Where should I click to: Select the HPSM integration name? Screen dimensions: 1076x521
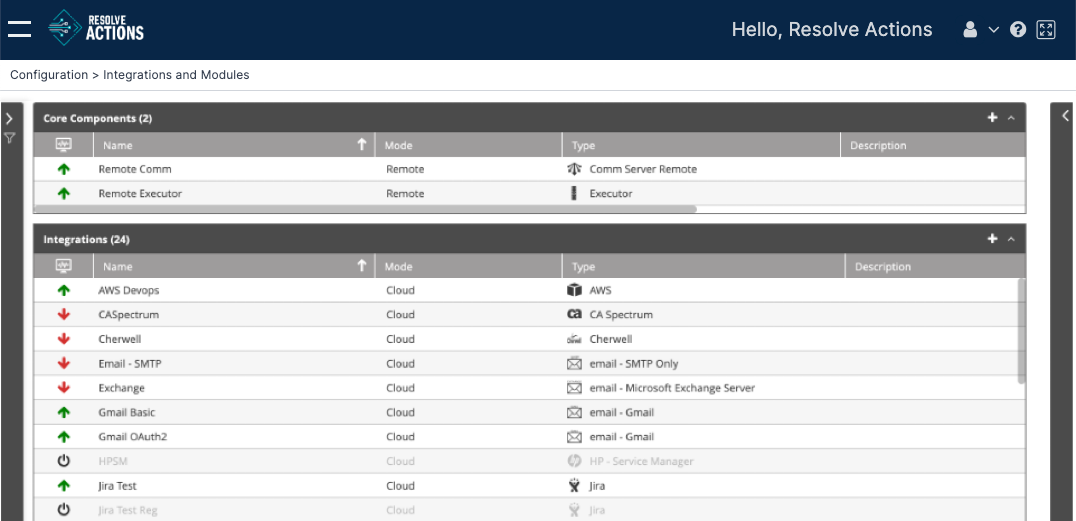click(113, 461)
